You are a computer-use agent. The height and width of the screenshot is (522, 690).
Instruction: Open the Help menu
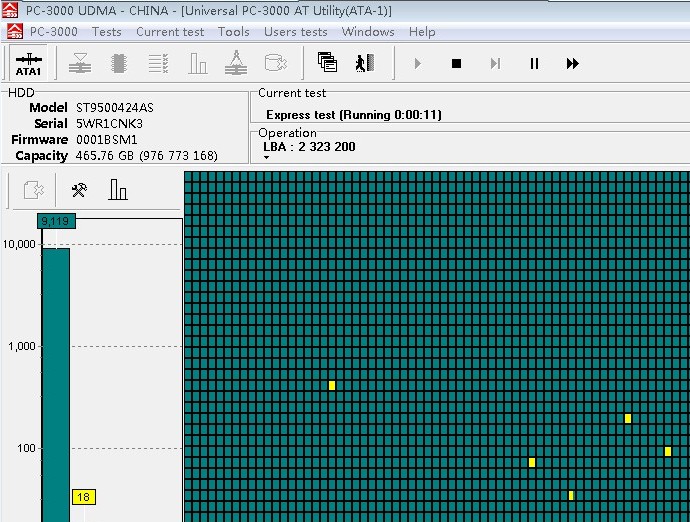(422, 32)
